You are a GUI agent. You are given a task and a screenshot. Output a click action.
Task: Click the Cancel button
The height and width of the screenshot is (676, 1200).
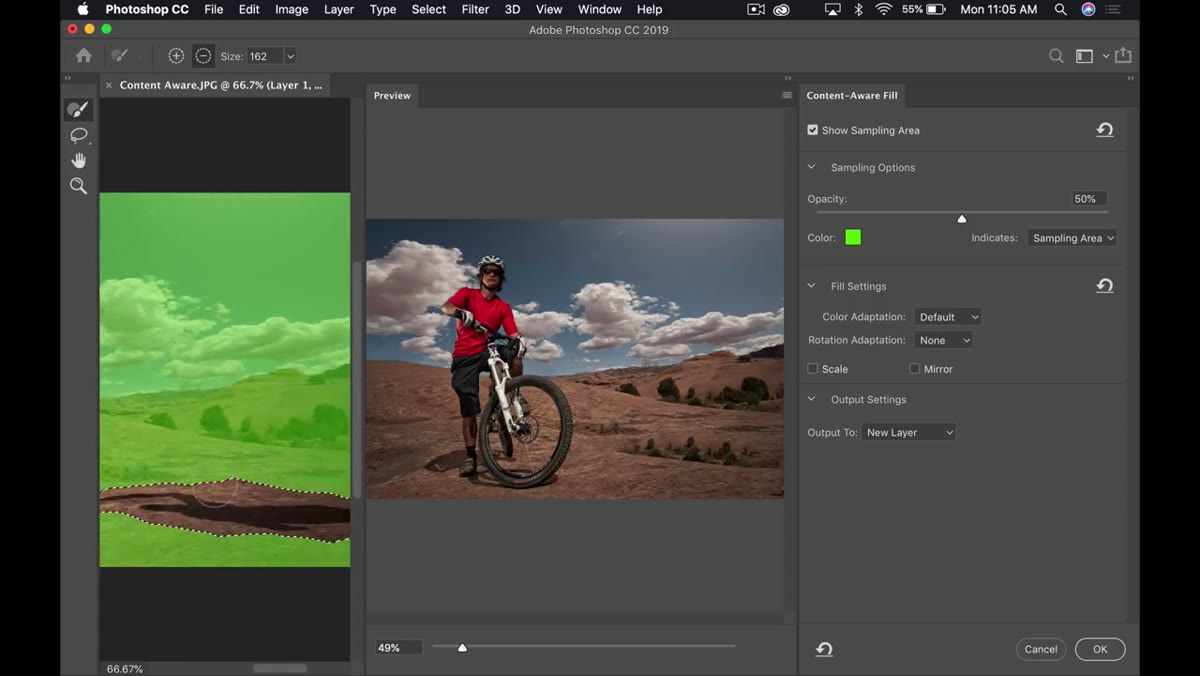coord(1041,649)
